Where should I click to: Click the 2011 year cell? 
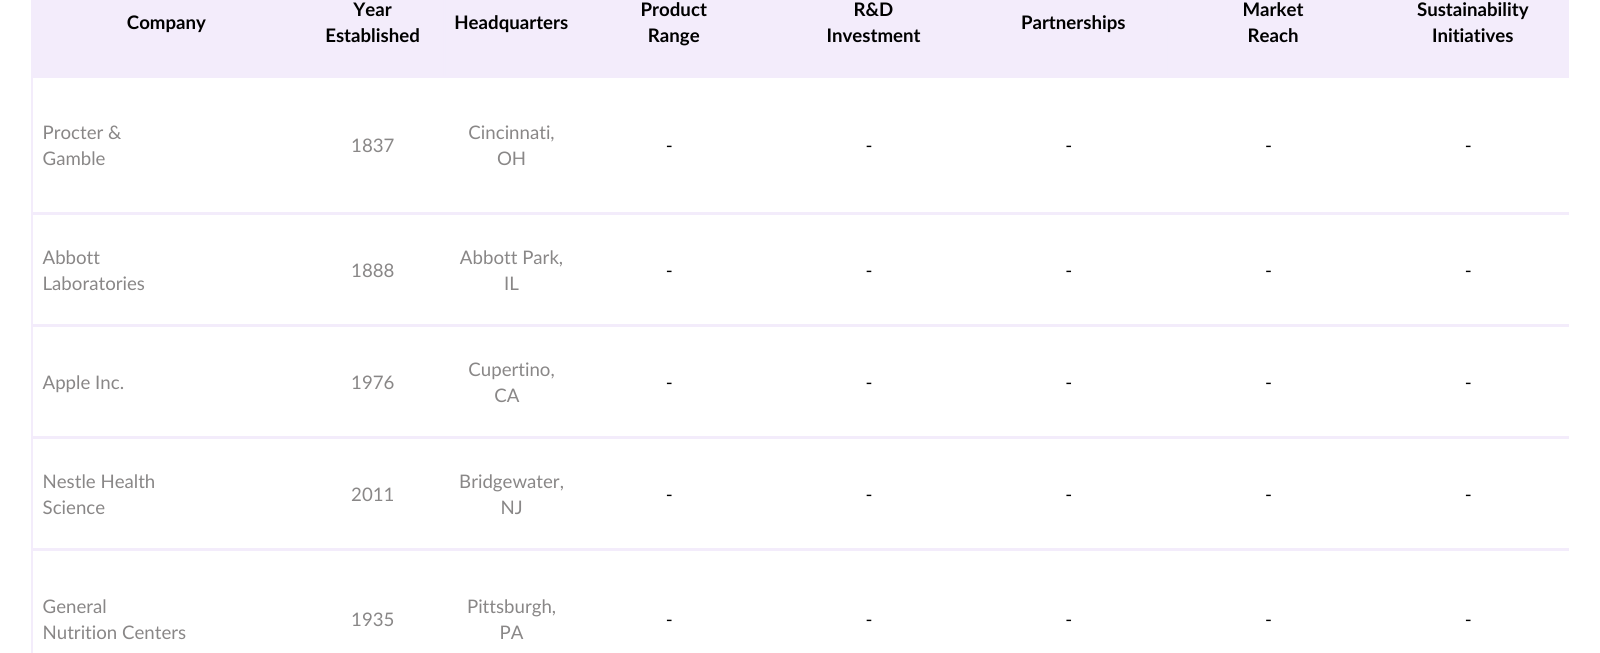pos(372,495)
